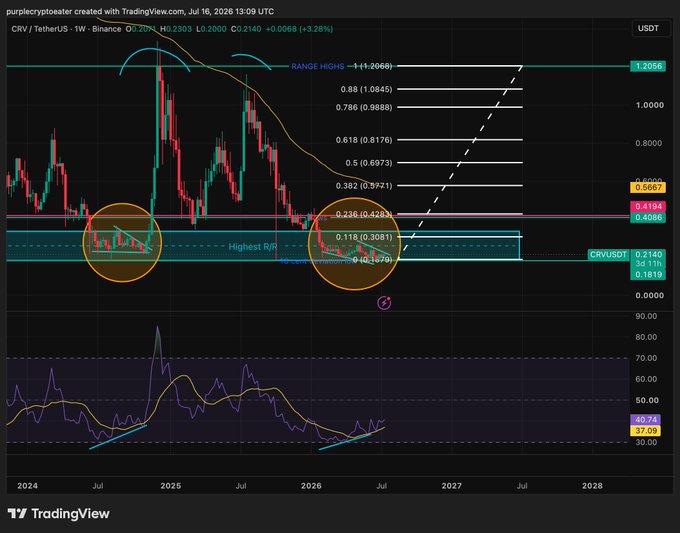This screenshot has height=533, width=680.
Task: Click the 1.2056 range highs price tag
Action: [648, 66]
